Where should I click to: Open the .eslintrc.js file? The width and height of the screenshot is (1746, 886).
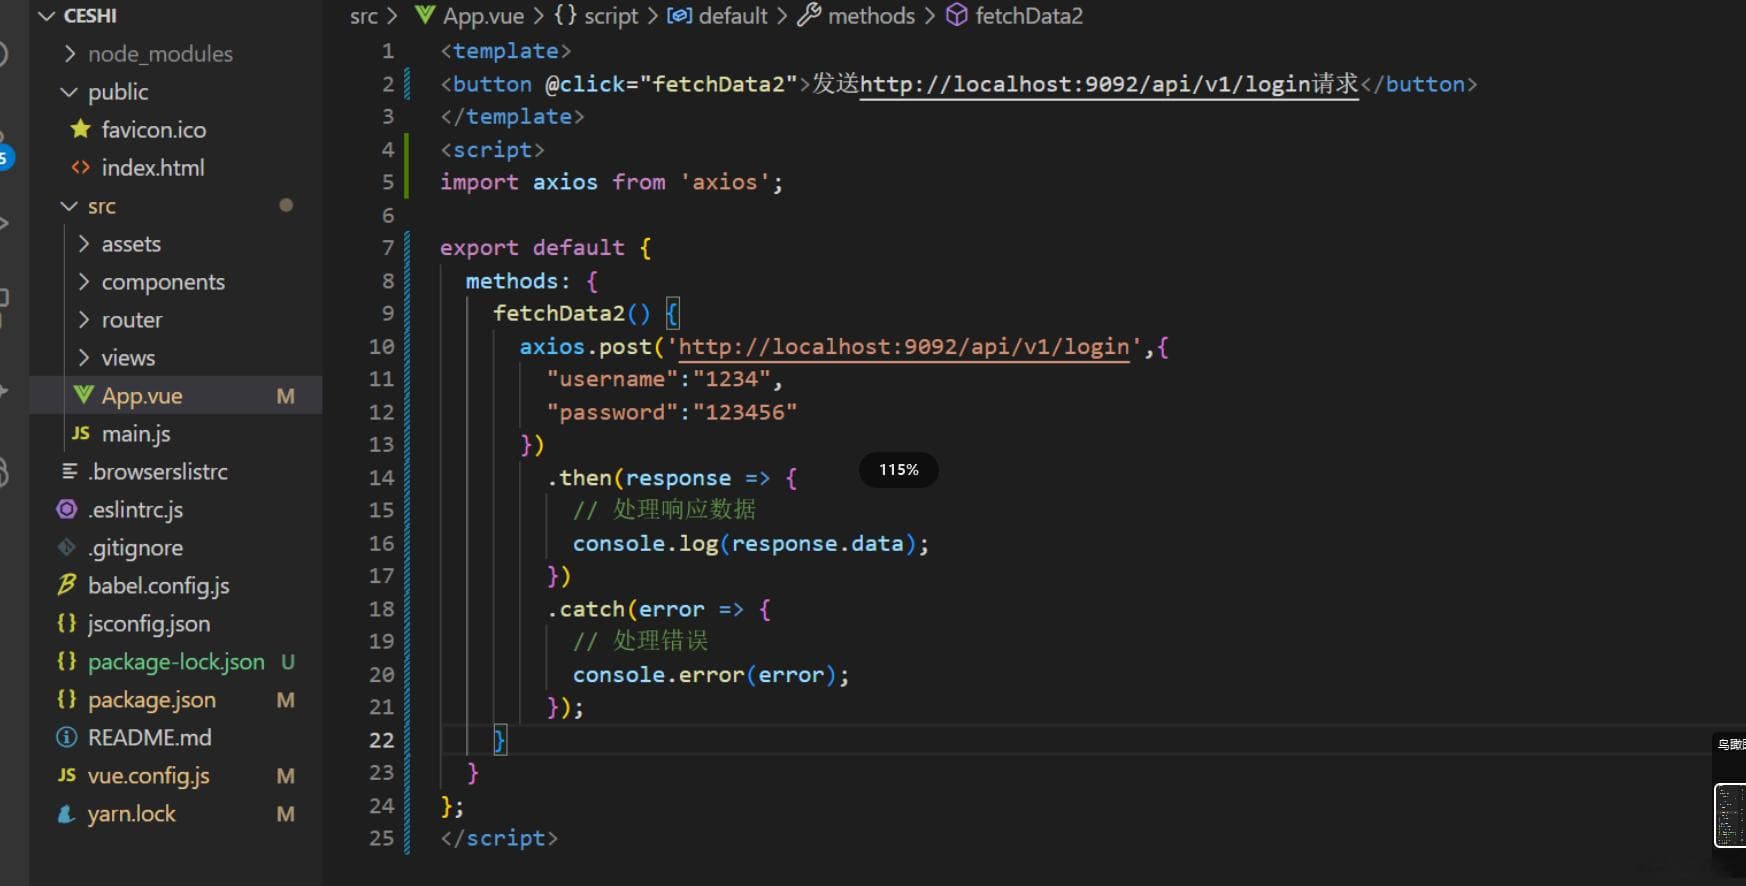(x=136, y=510)
